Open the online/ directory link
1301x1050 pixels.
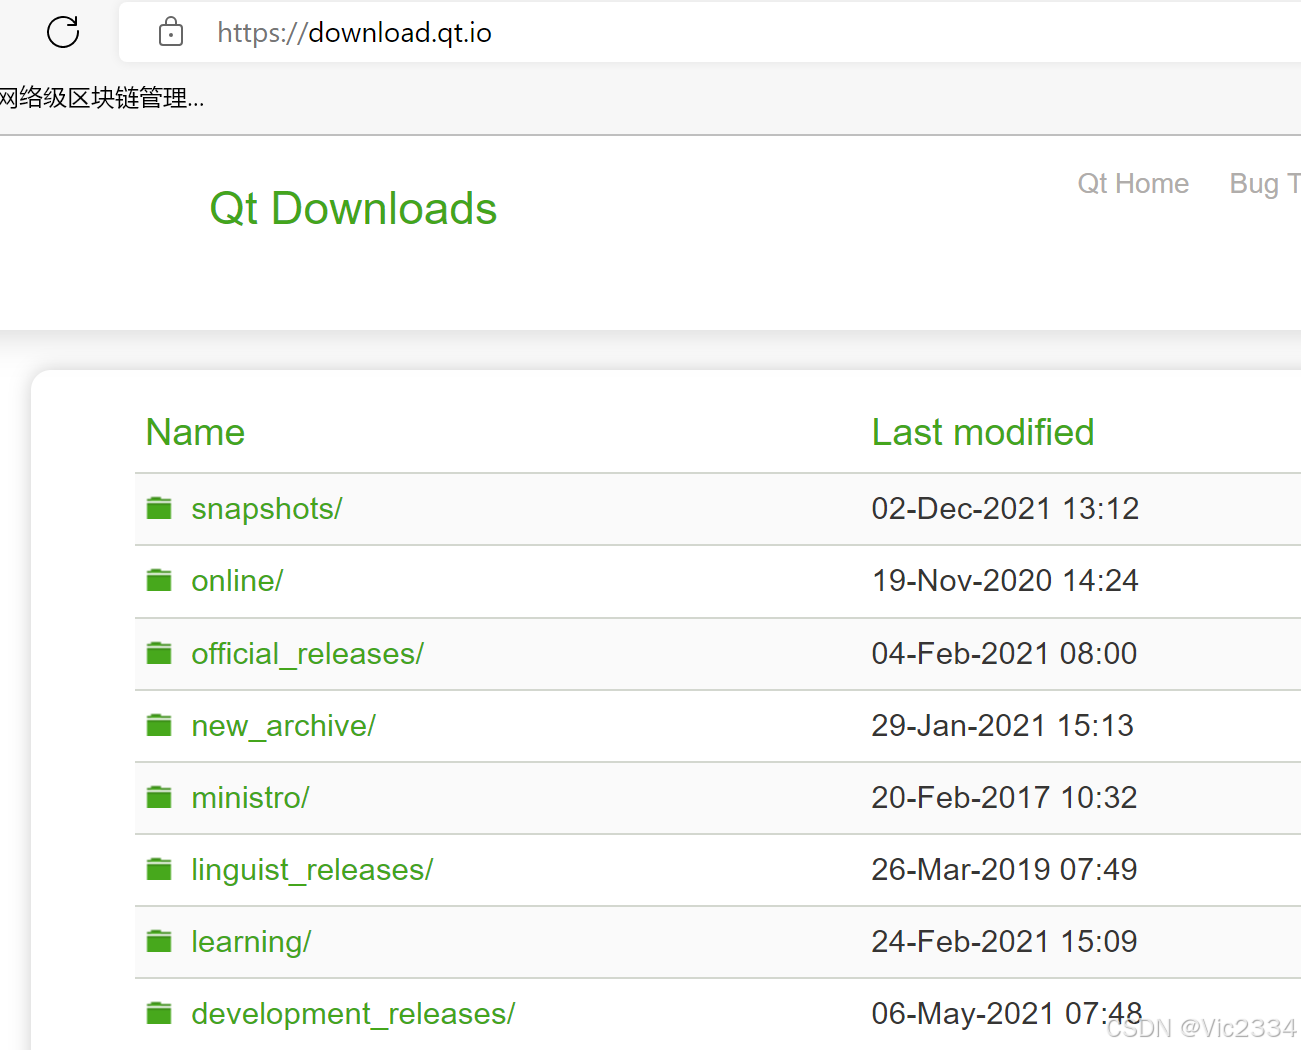point(237,581)
